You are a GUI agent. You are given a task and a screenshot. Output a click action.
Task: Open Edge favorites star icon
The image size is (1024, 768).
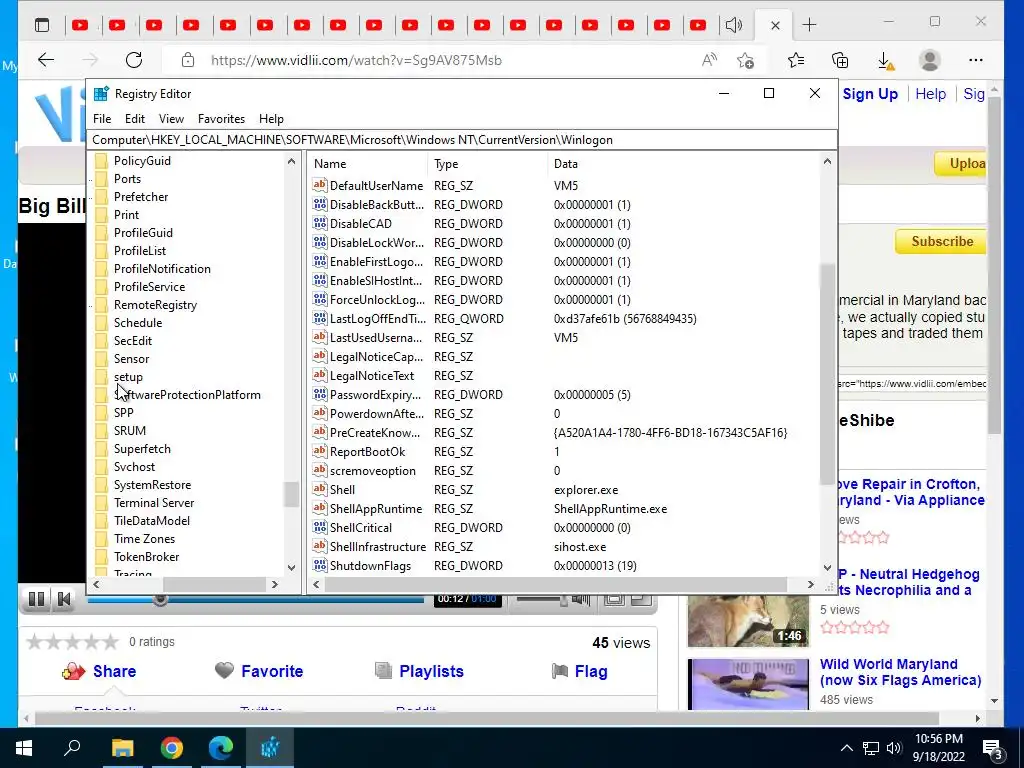tap(795, 61)
